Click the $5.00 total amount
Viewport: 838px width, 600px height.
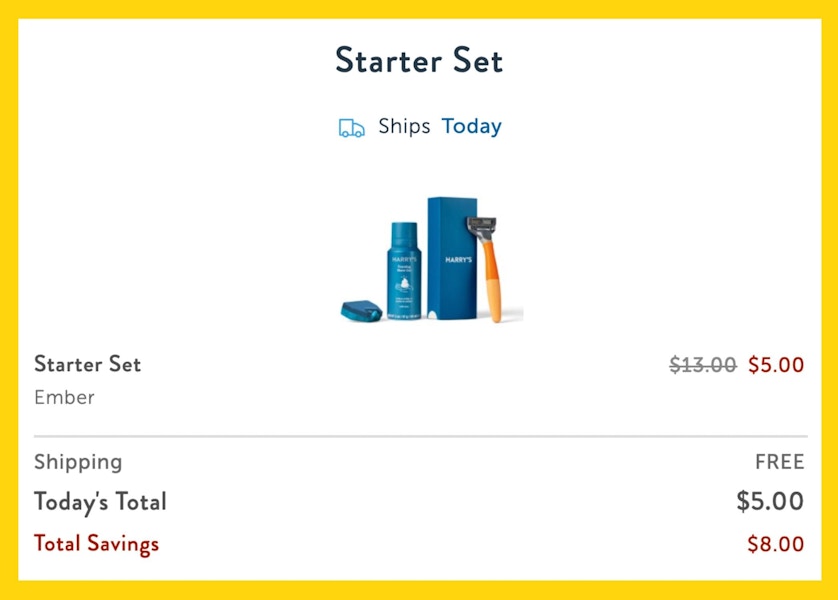[770, 502]
